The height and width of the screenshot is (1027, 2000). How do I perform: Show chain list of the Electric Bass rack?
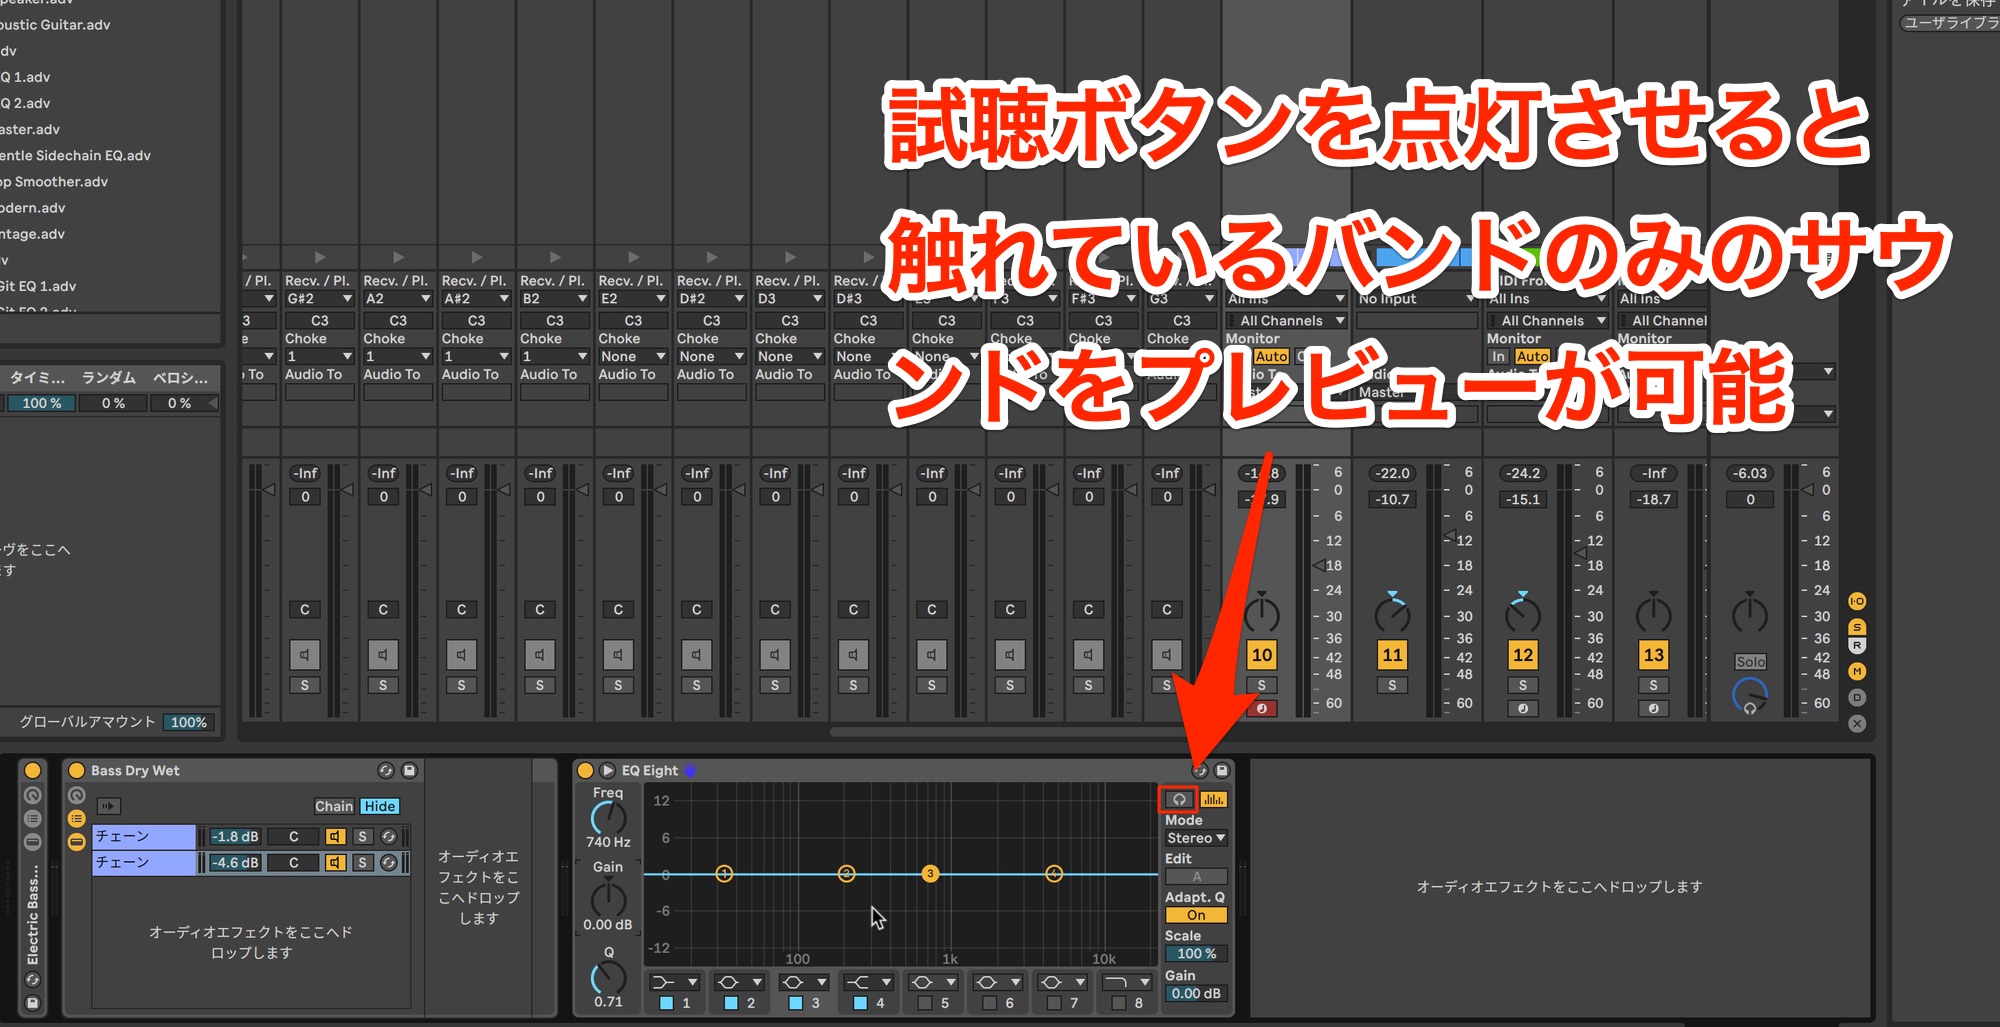(32, 819)
